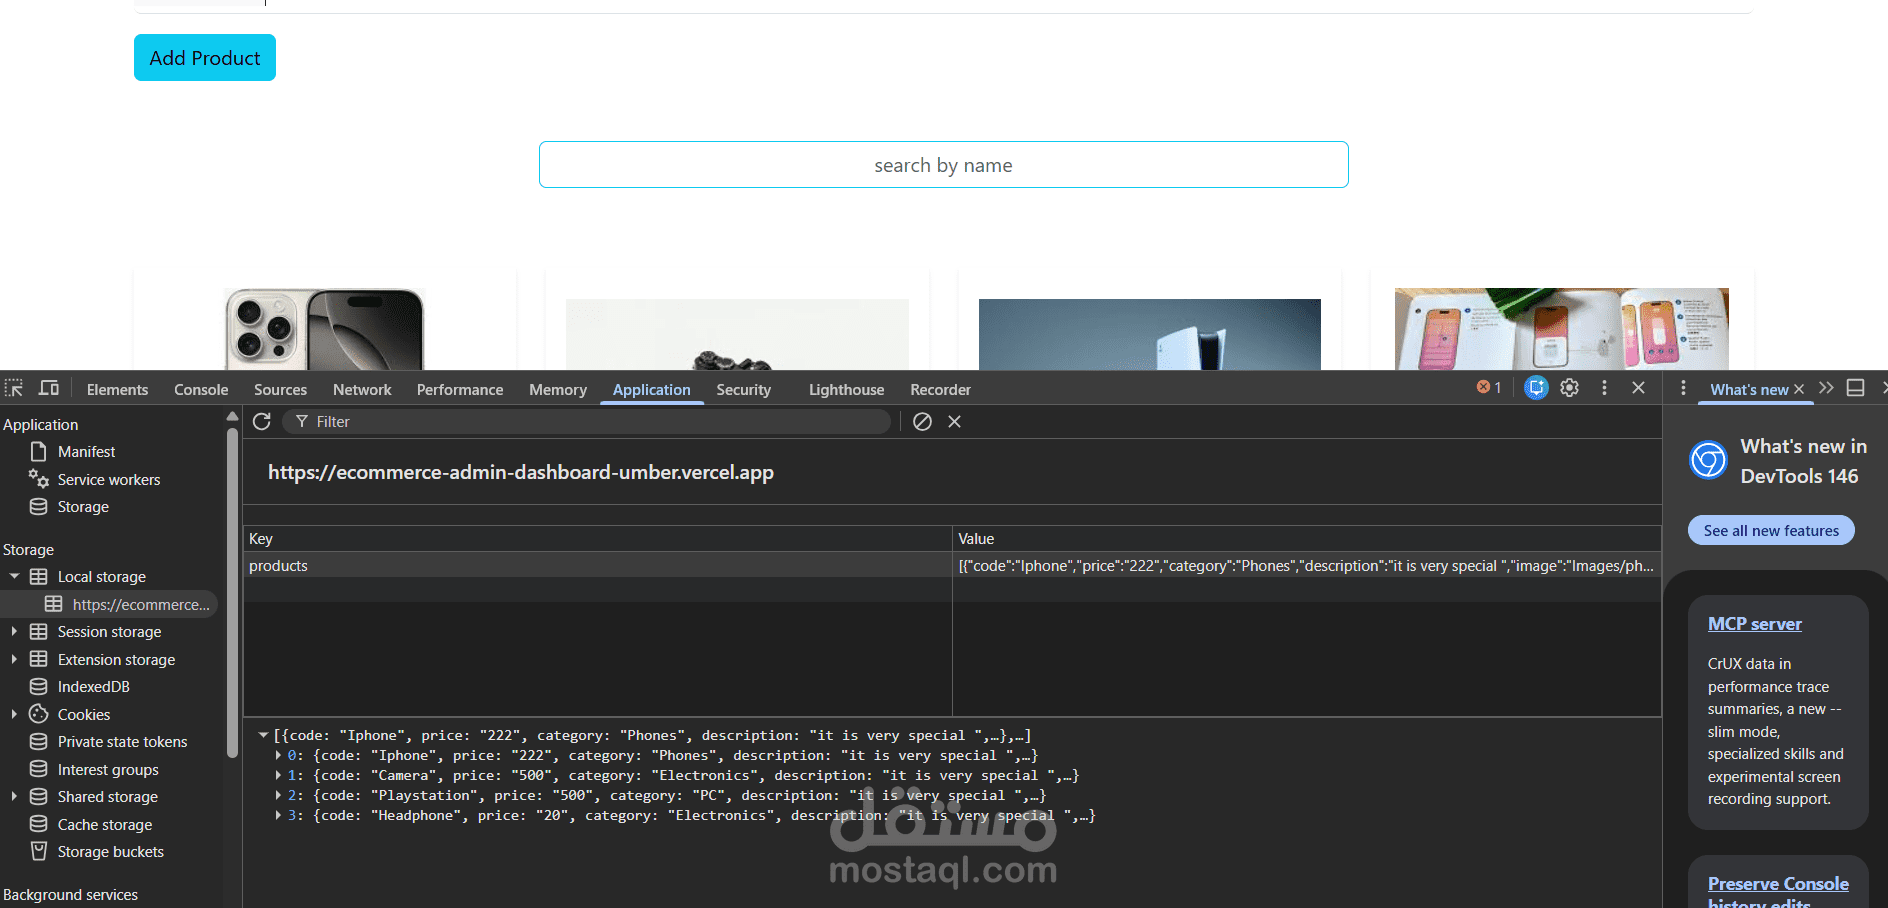
Task: Select the Application tab
Action: 652,390
